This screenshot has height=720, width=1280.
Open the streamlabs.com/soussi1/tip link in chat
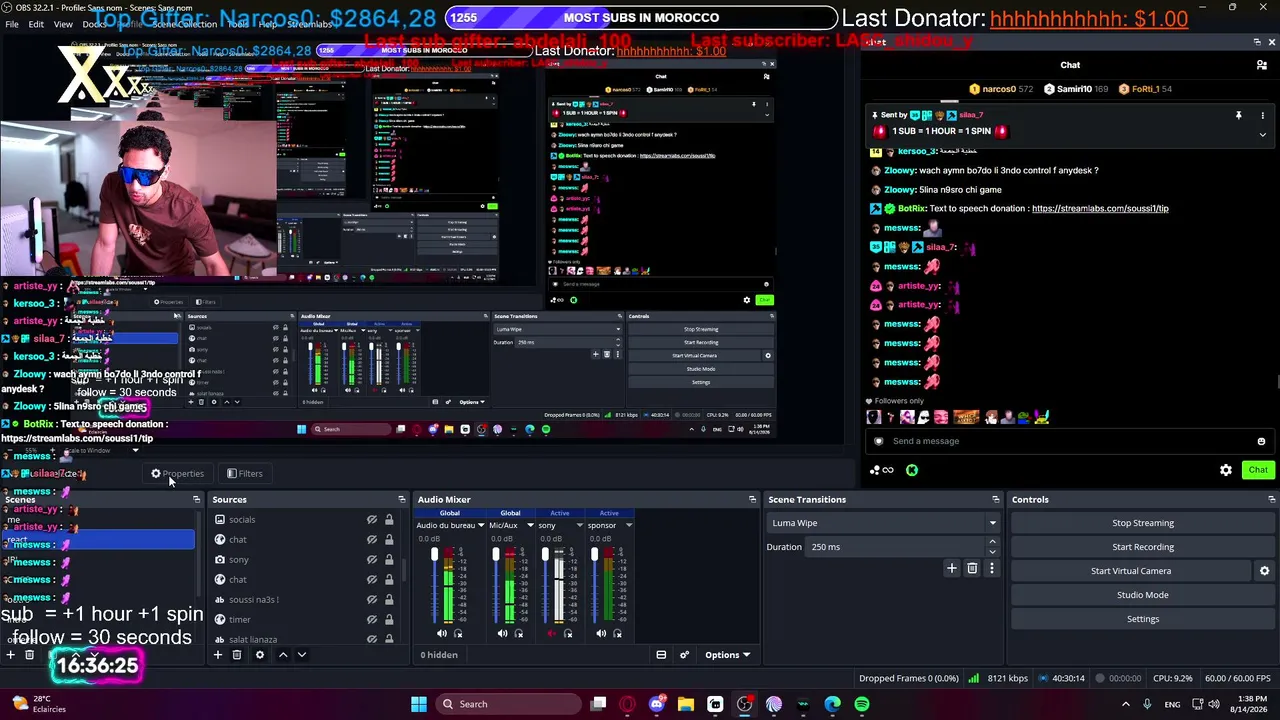click(1100, 209)
